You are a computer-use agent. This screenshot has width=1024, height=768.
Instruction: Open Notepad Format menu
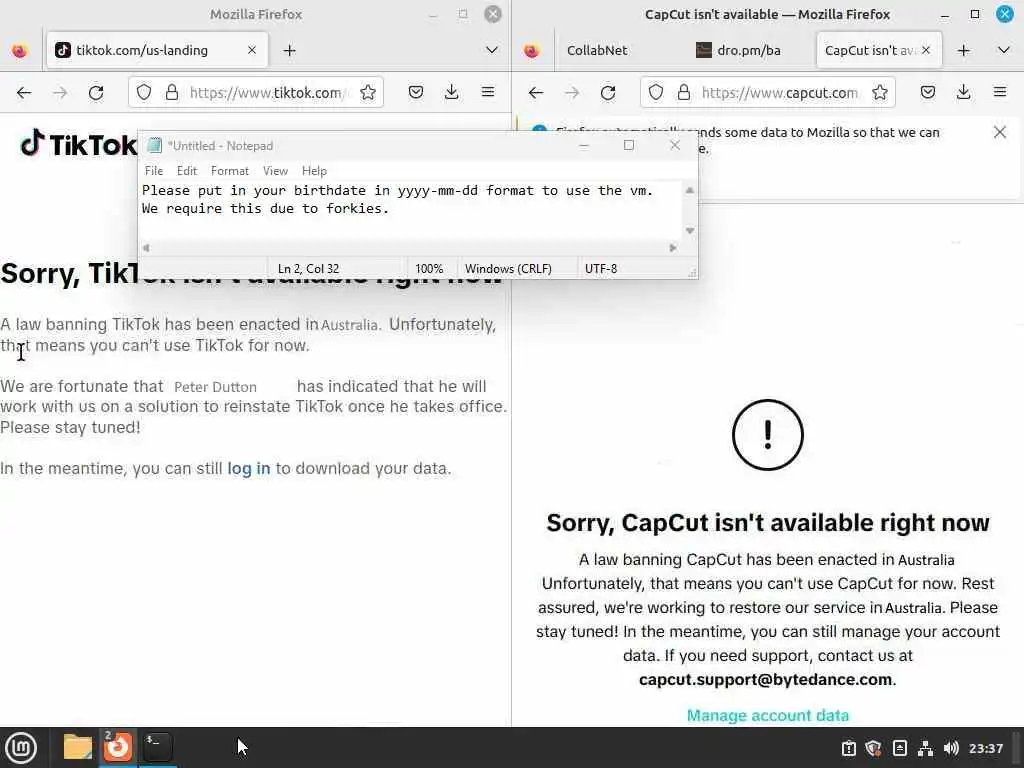coord(230,171)
